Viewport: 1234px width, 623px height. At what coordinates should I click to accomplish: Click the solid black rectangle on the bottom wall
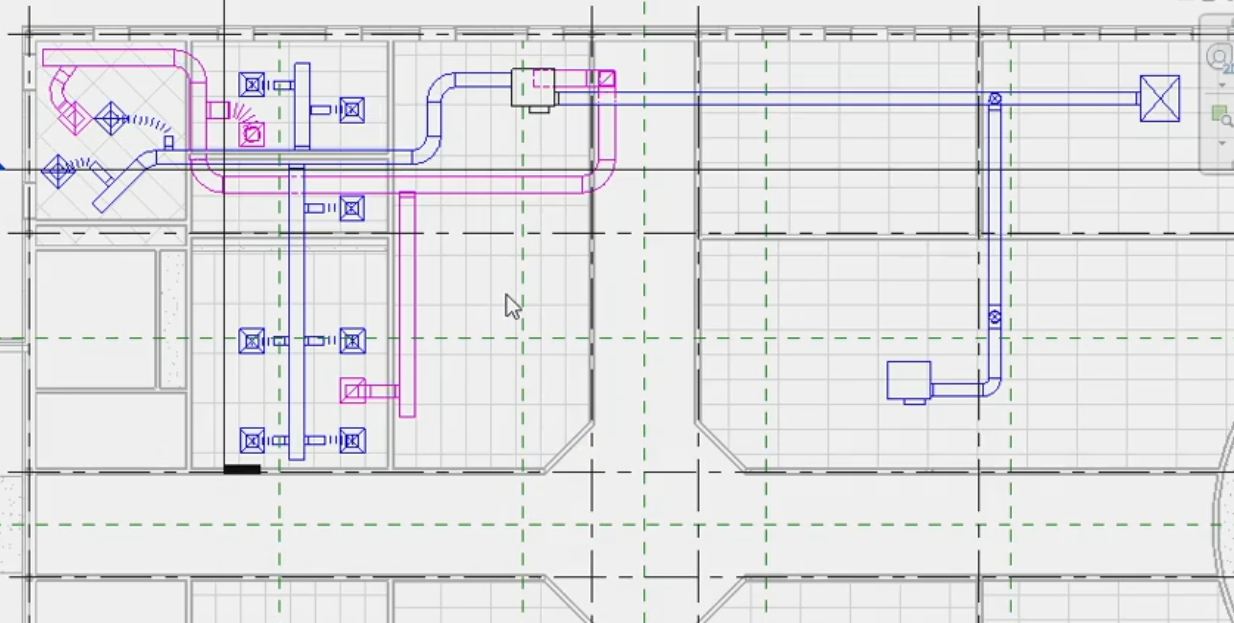(242, 468)
